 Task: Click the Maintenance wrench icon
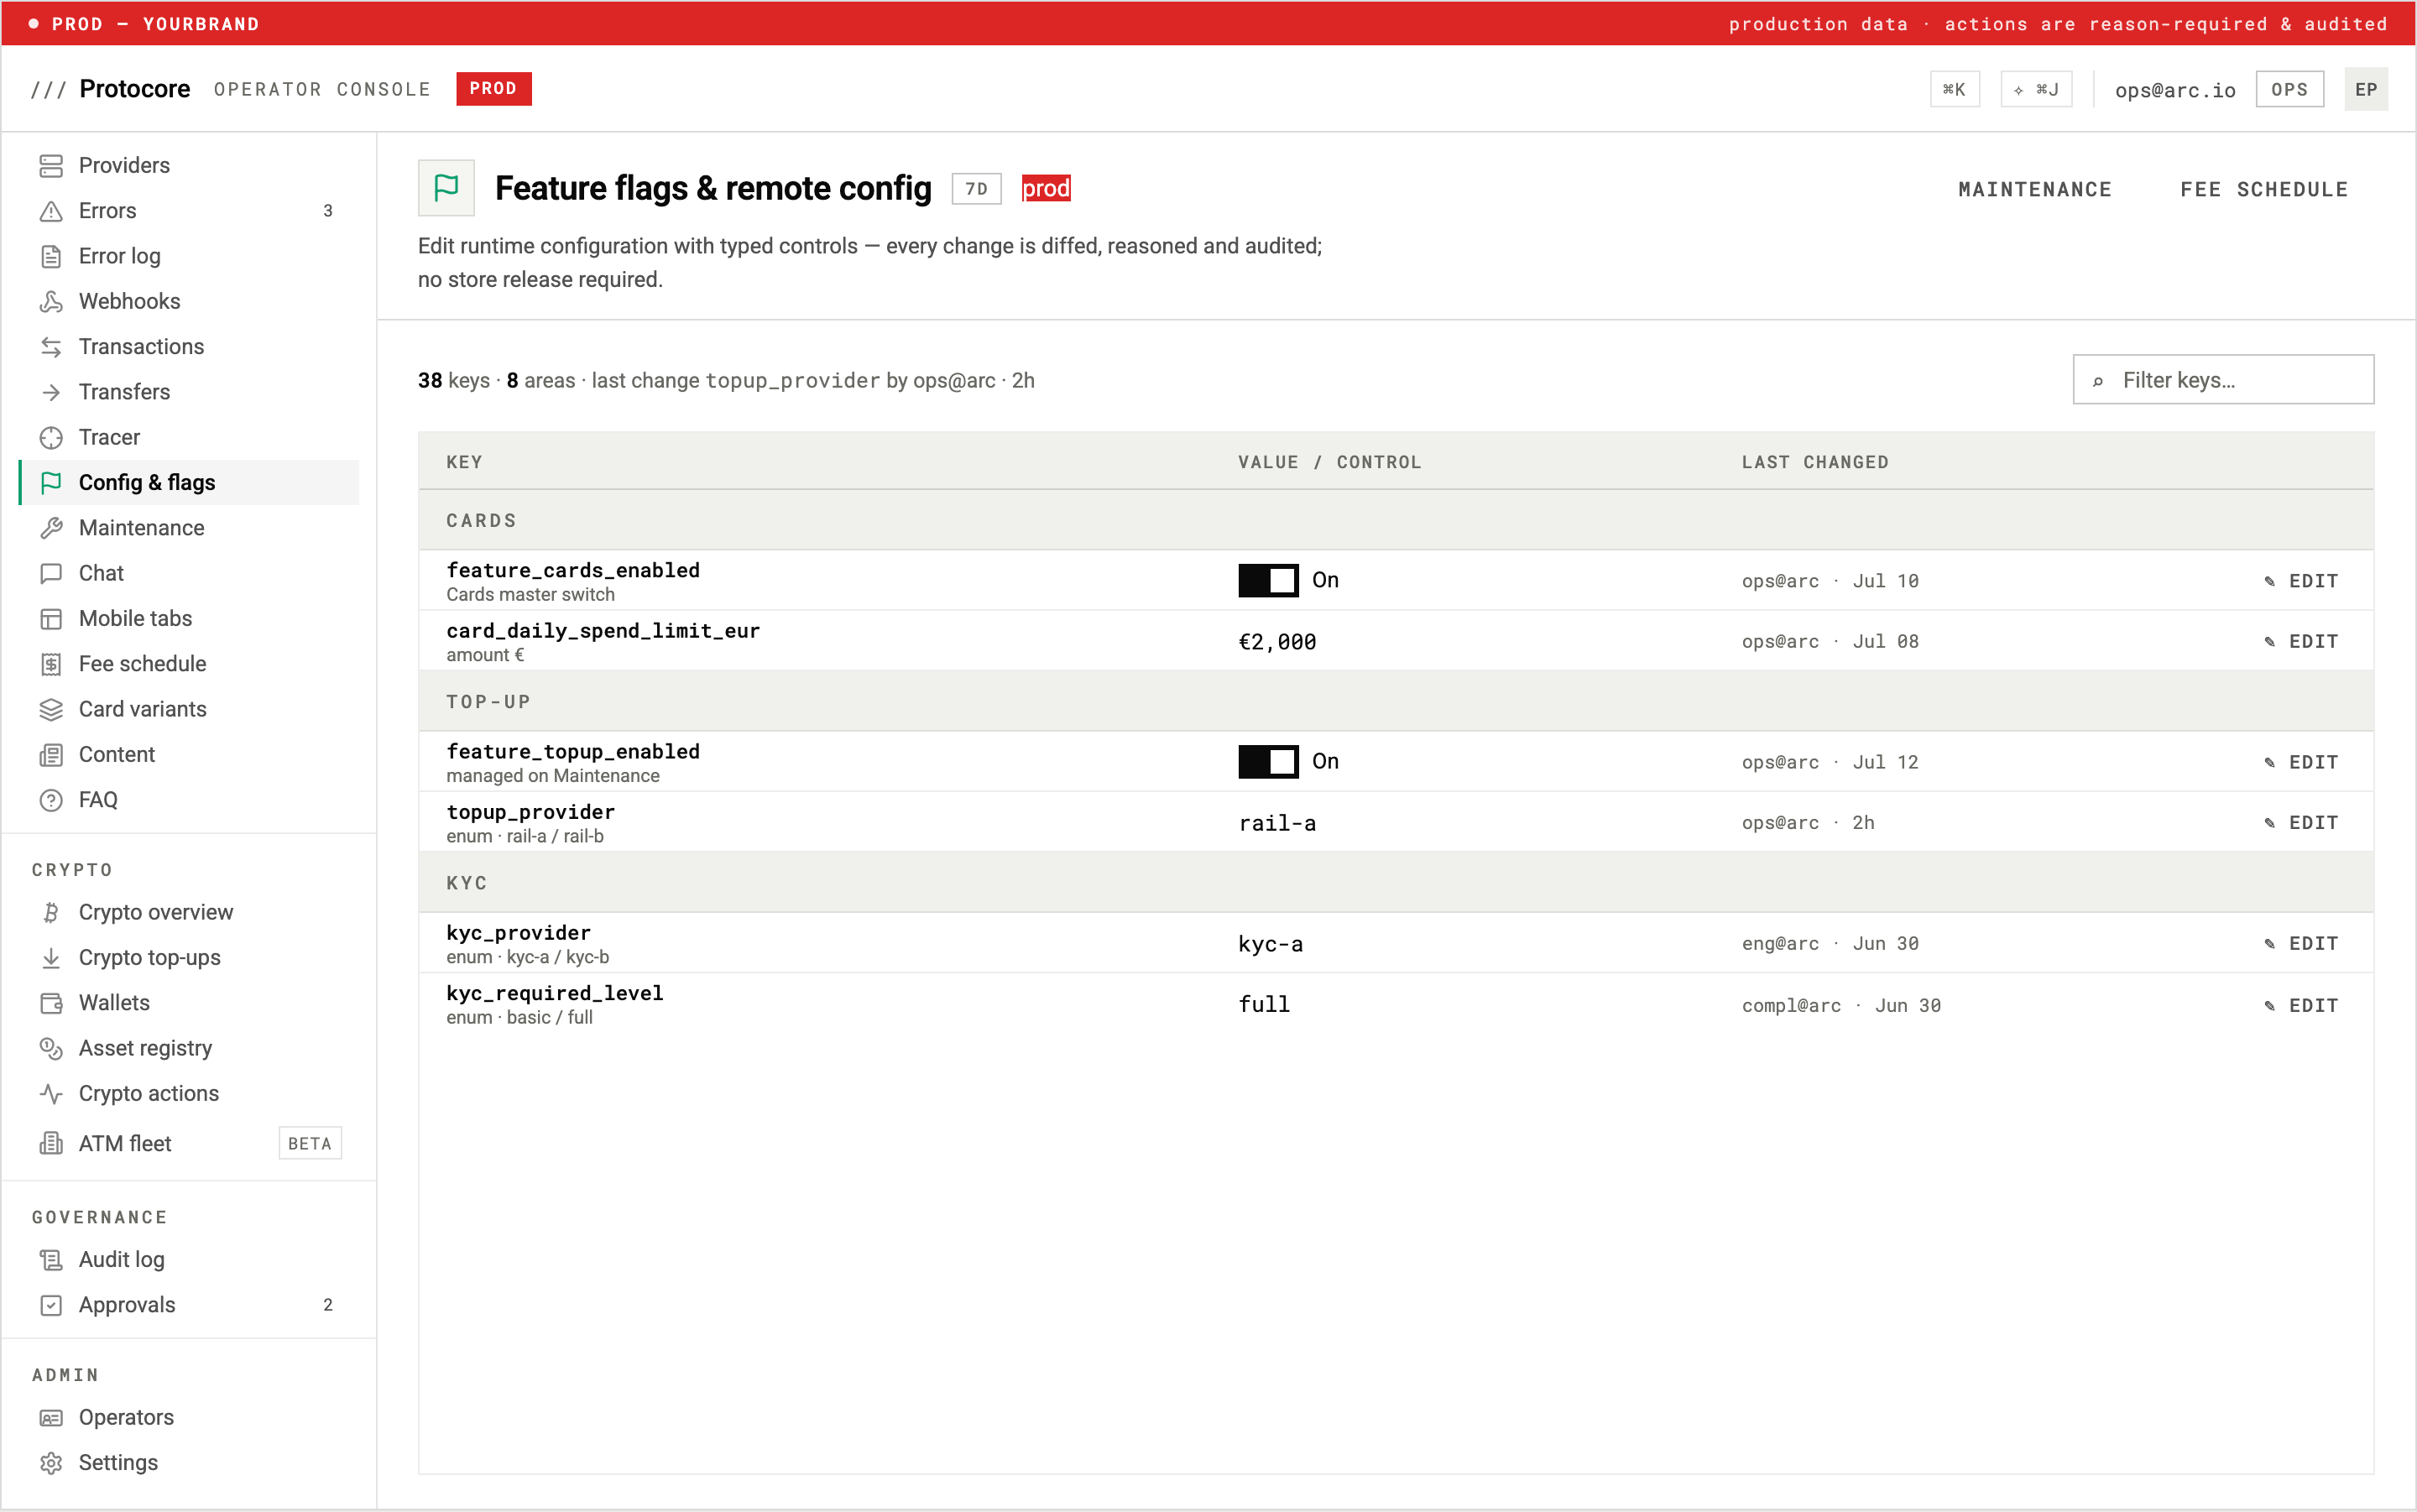(x=51, y=528)
